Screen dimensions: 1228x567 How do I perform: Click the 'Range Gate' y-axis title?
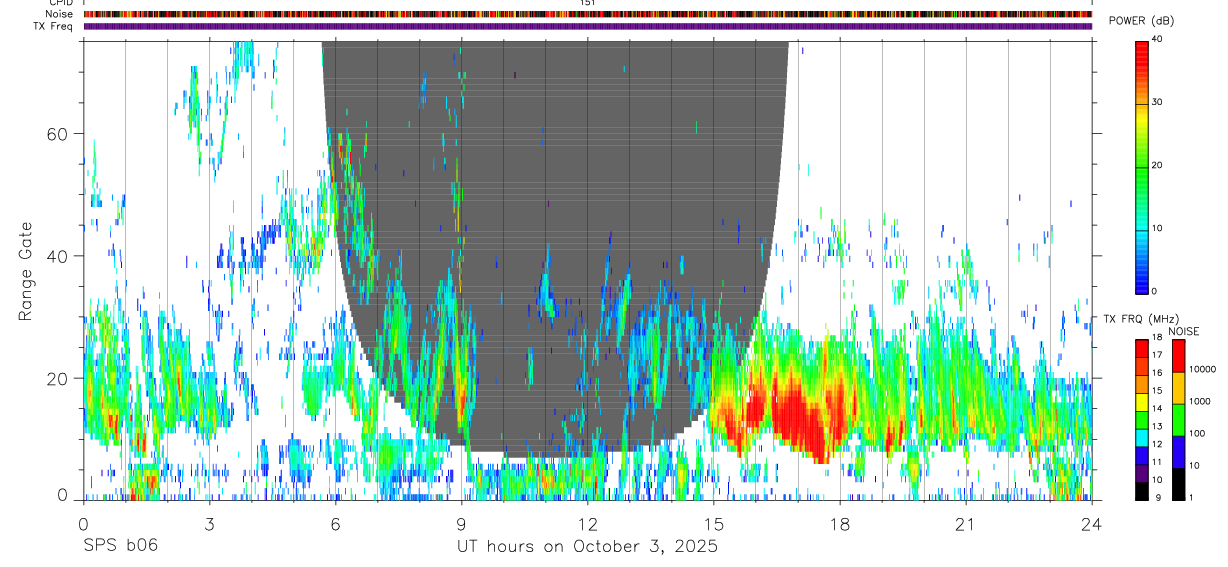point(25,272)
